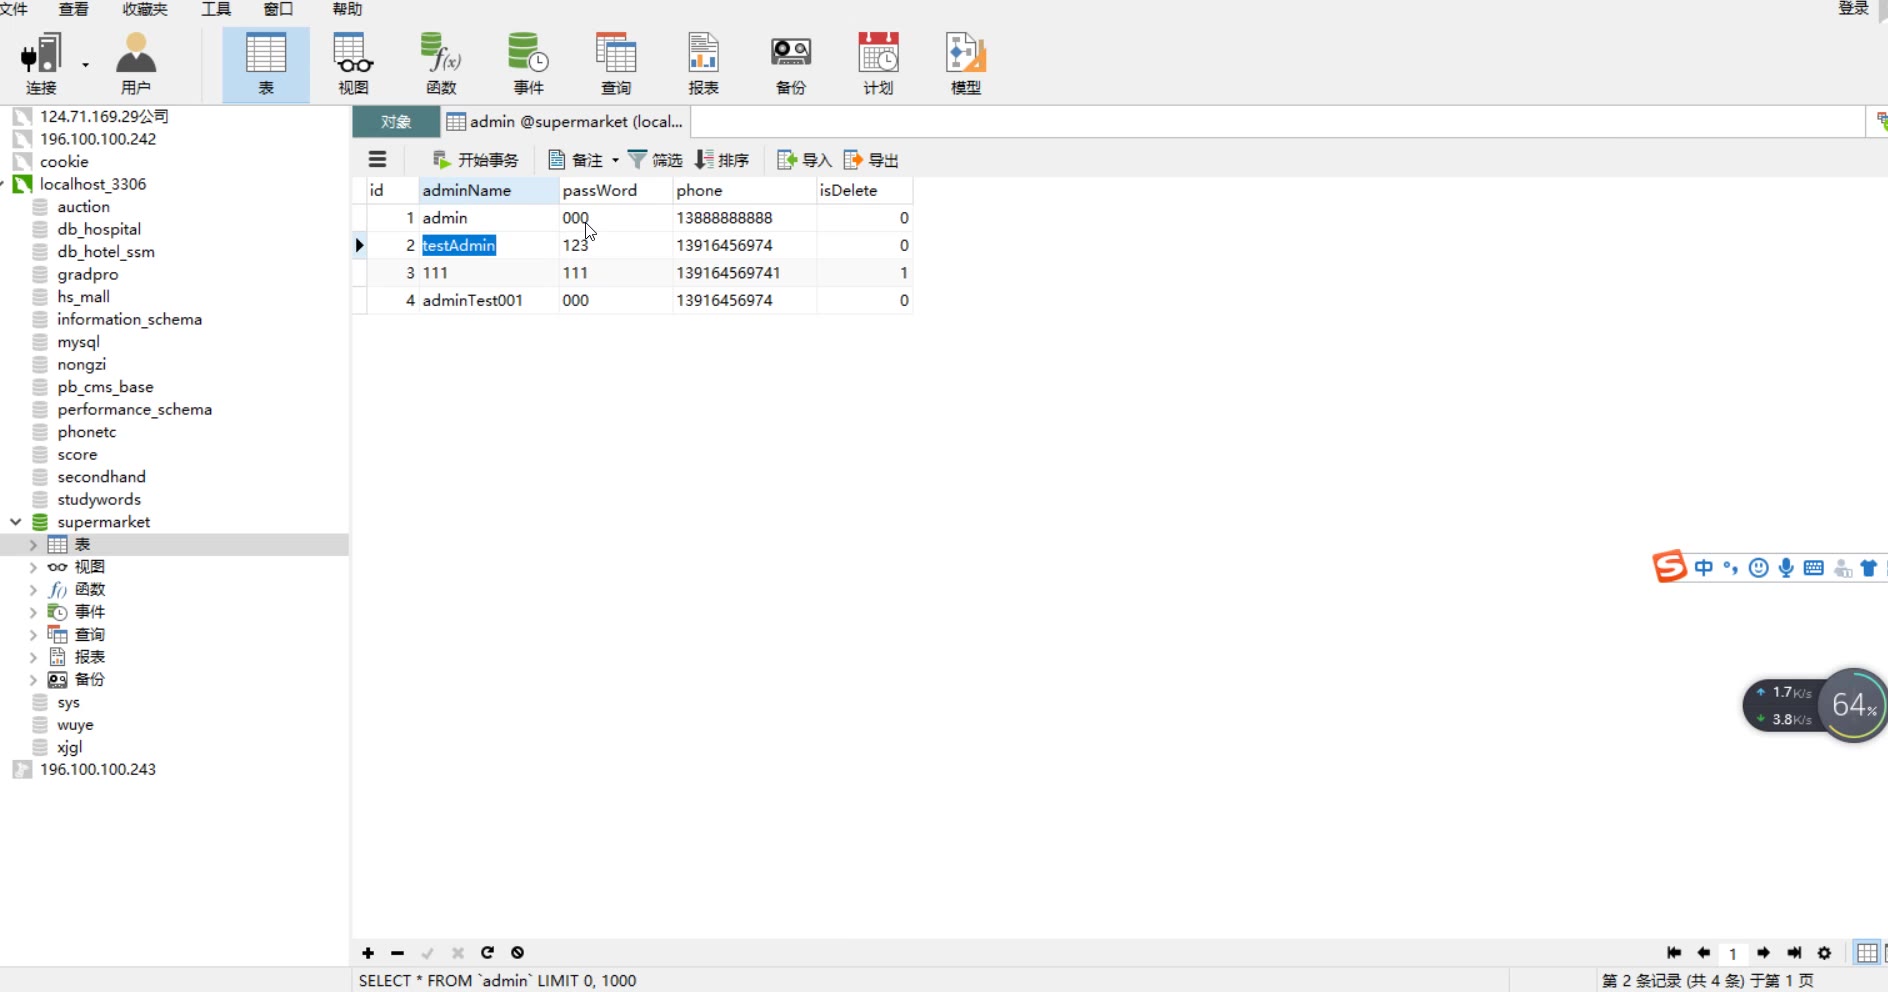Click Sogou input microphone icon

coord(1786,568)
